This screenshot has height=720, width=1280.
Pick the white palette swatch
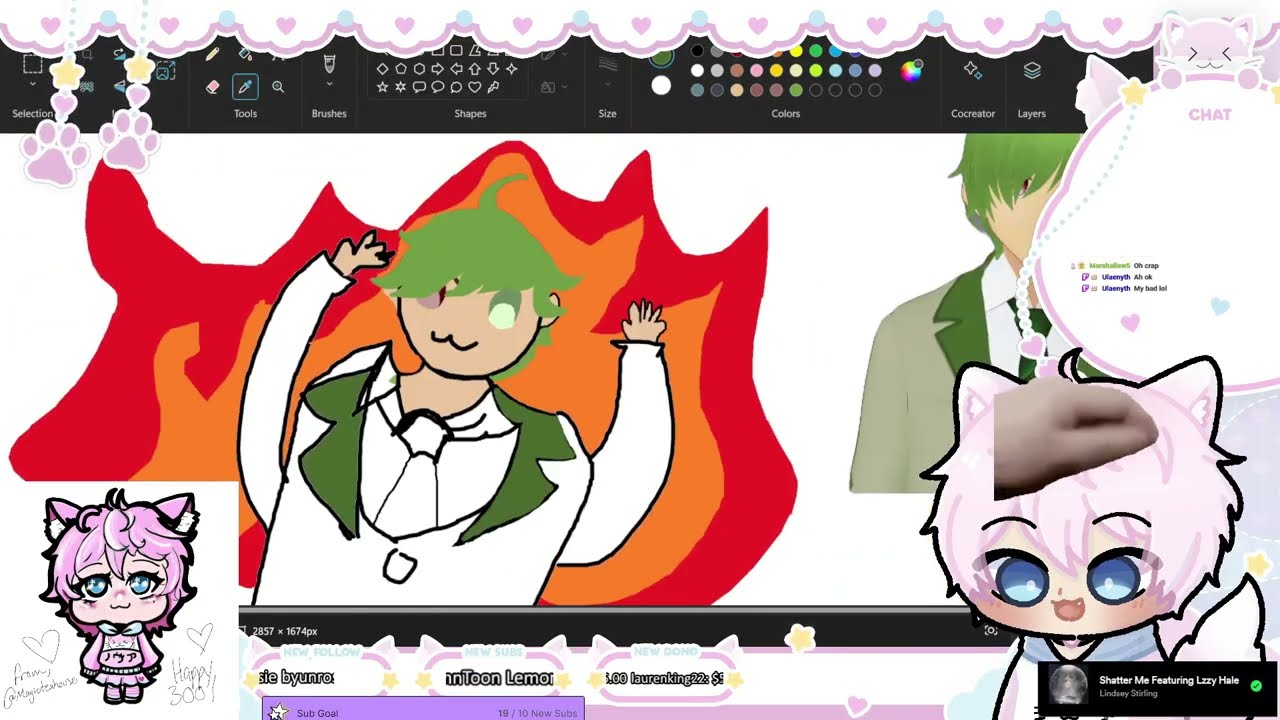pos(697,71)
